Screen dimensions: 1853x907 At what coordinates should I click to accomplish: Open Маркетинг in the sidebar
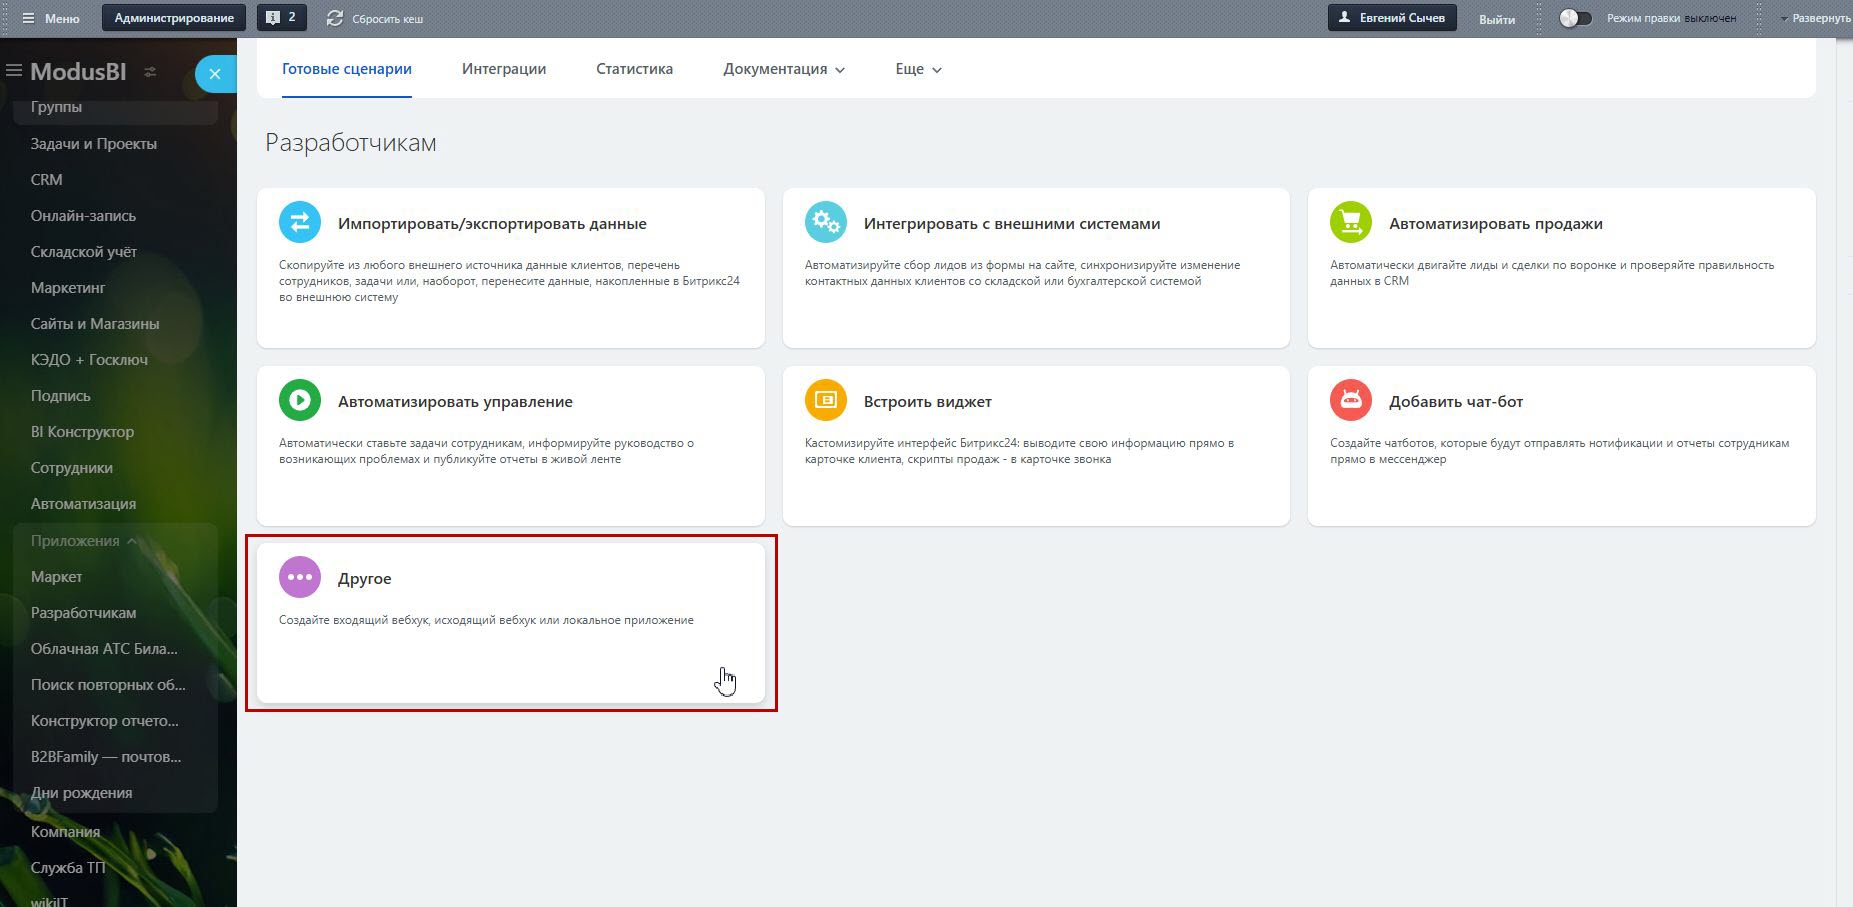pyautogui.click(x=68, y=288)
